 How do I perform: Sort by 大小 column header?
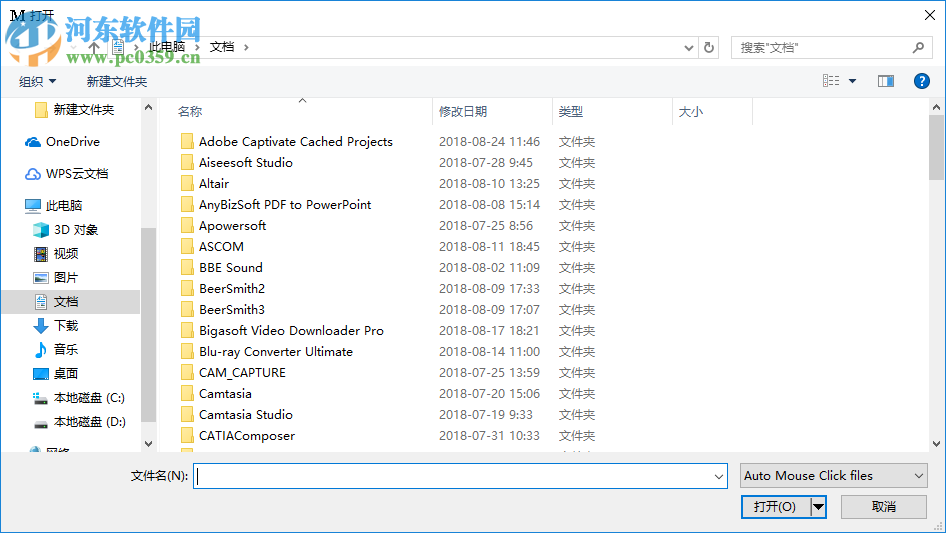tap(691, 112)
